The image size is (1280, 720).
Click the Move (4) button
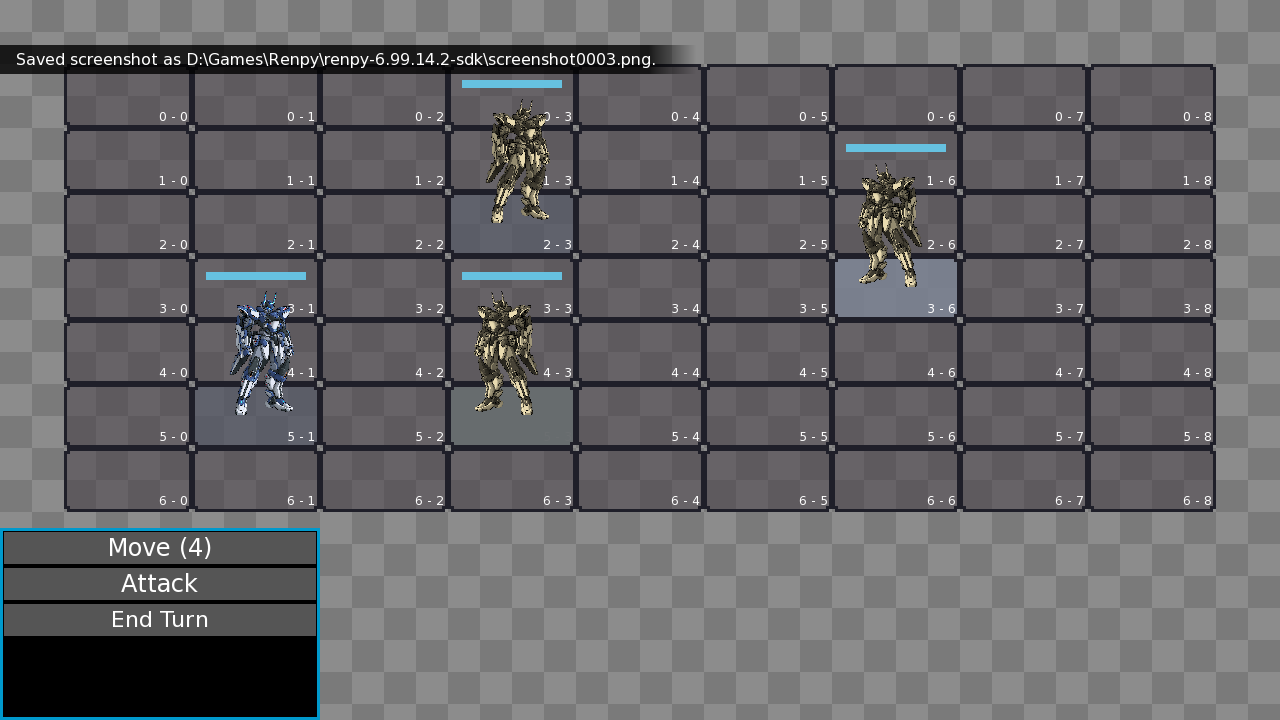[x=160, y=548]
